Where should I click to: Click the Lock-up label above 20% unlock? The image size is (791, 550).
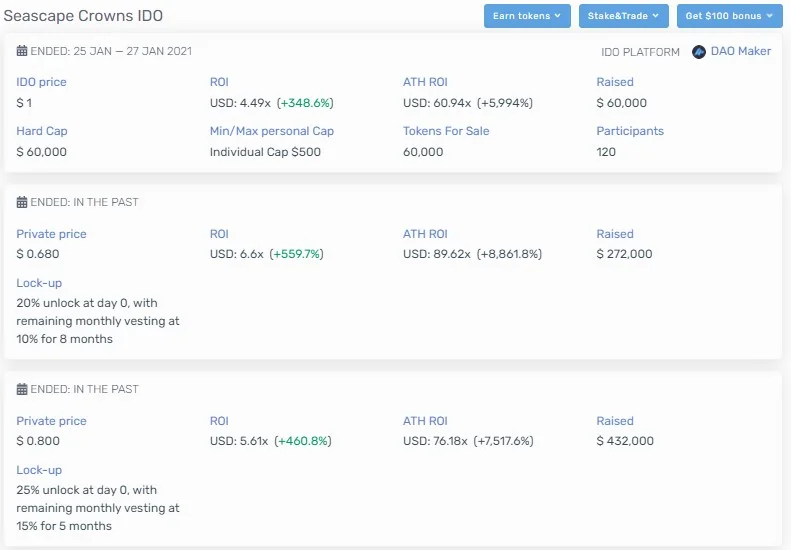[x=39, y=283]
